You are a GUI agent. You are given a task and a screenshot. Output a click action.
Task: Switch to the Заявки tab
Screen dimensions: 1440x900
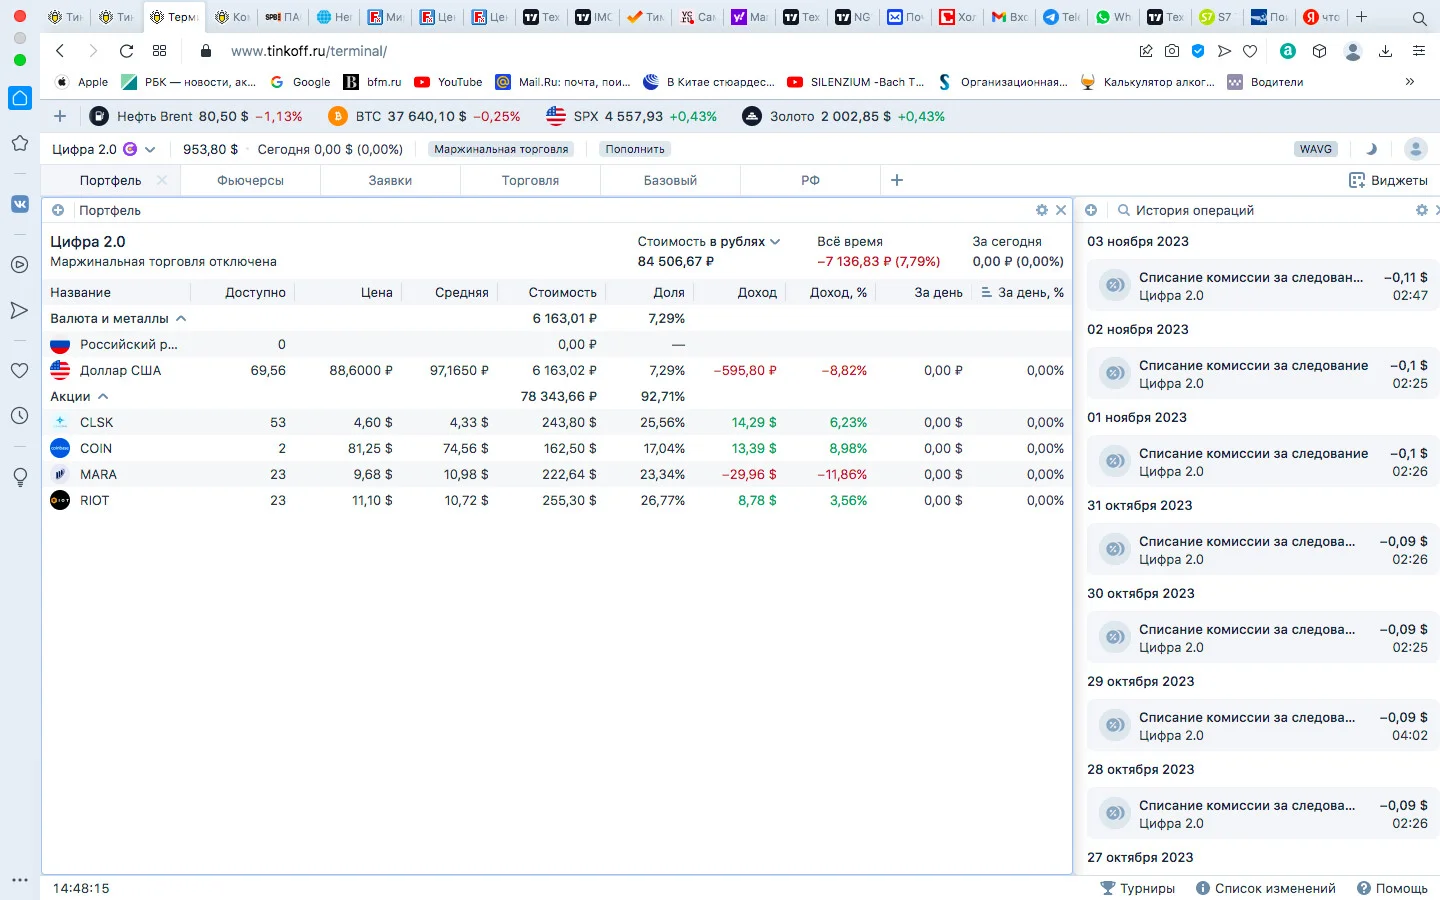390,180
